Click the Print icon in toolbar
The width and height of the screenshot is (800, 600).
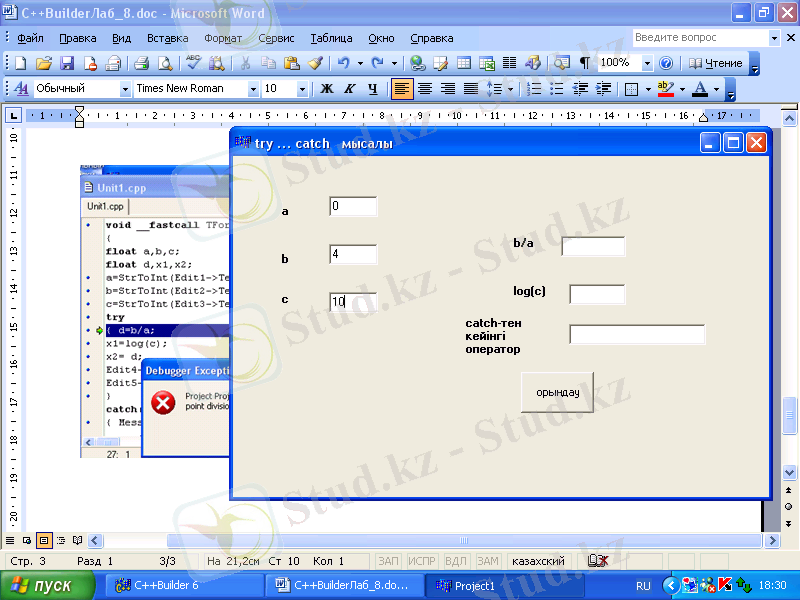coord(141,63)
